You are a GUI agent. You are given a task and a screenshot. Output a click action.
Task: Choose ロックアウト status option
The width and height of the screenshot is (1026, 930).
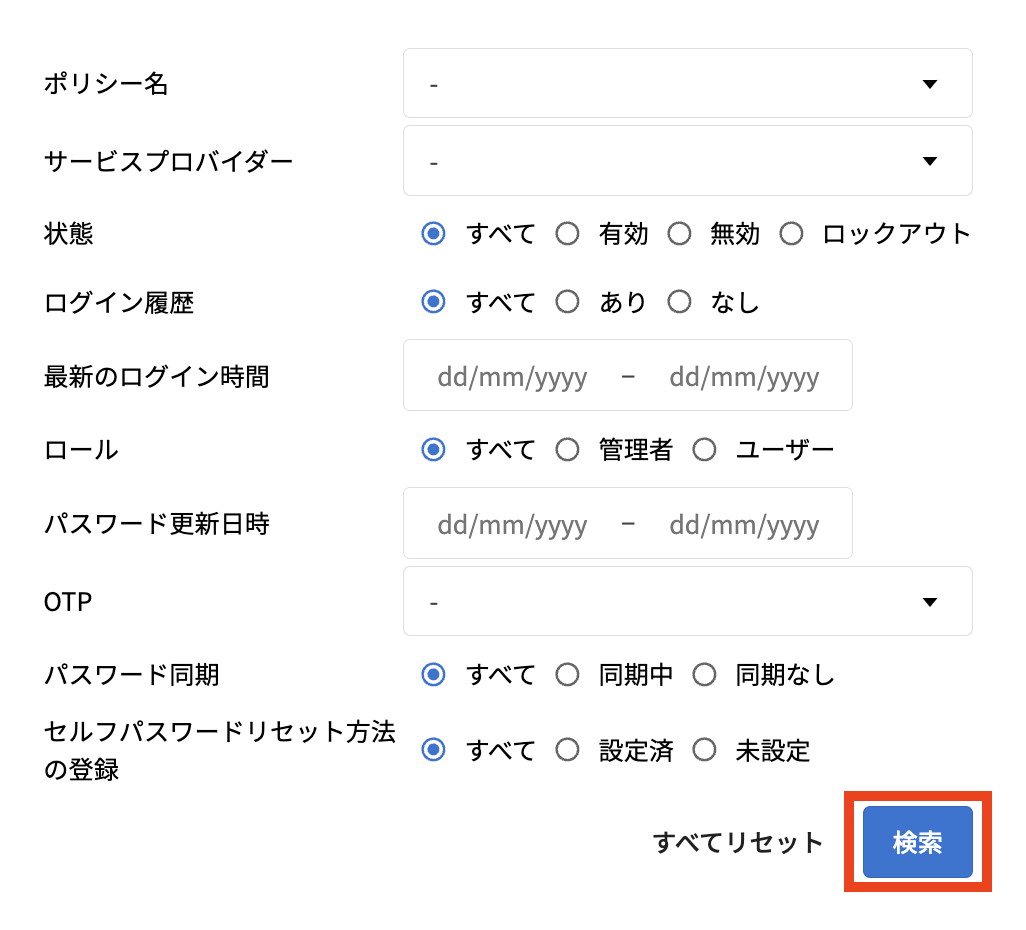tap(792, 234)
